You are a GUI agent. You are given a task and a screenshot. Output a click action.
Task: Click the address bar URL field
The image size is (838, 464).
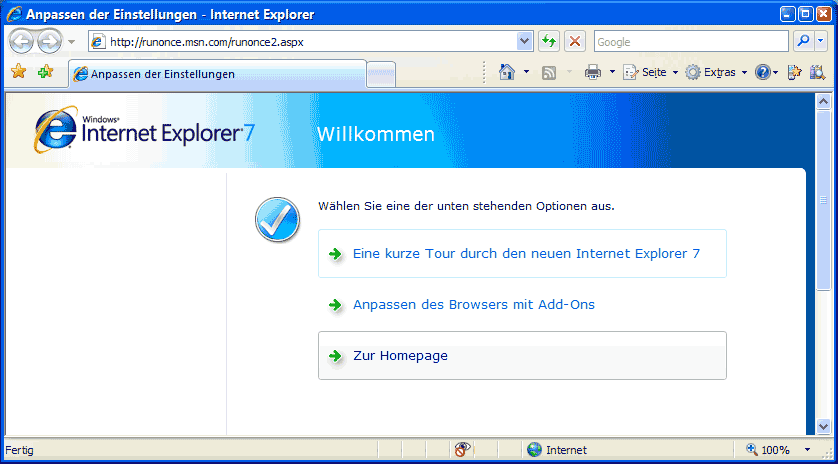[312, 42]
